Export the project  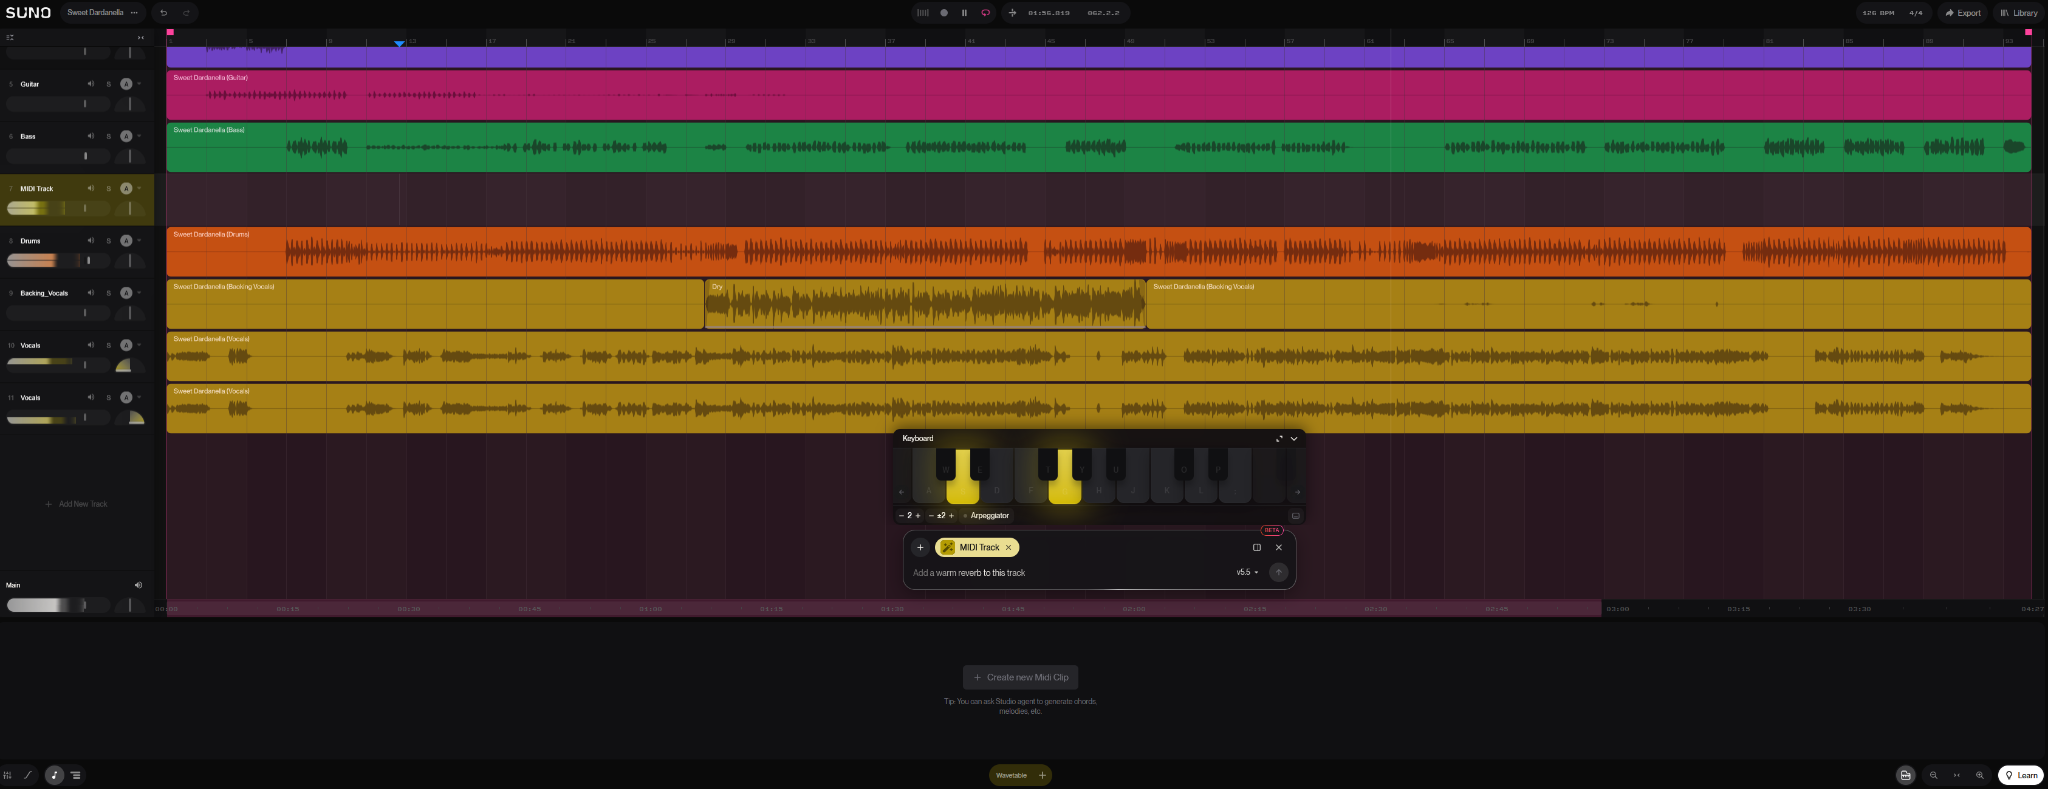coord(1963,13)
